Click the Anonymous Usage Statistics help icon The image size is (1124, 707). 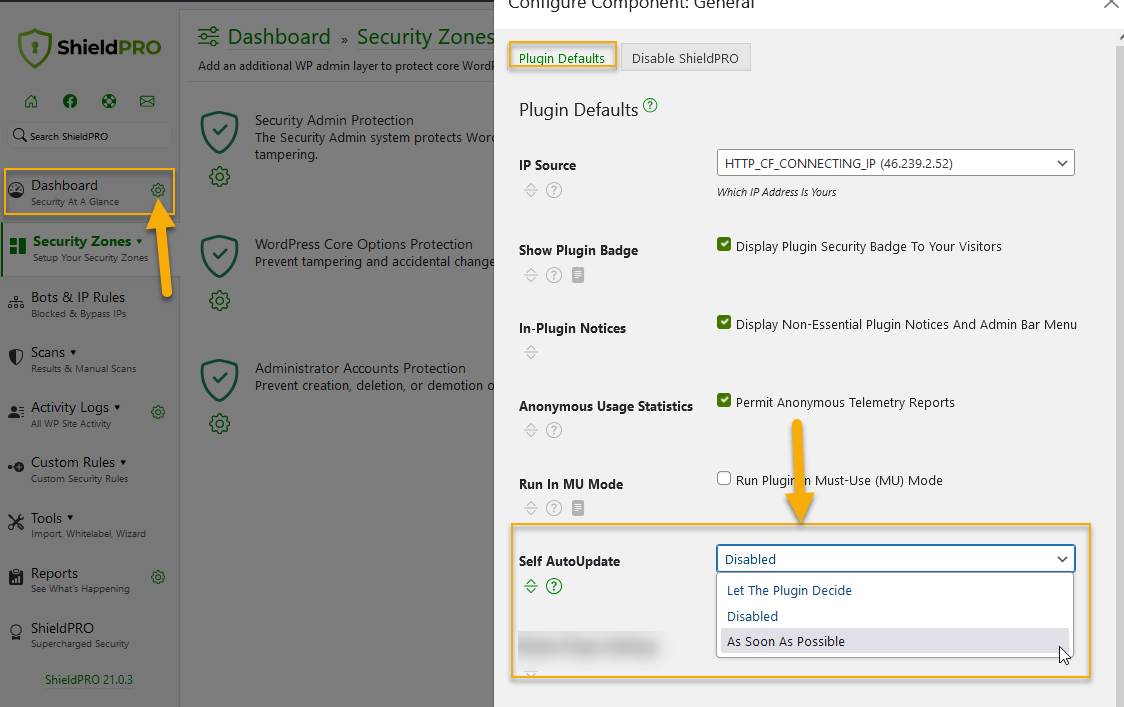554,430
